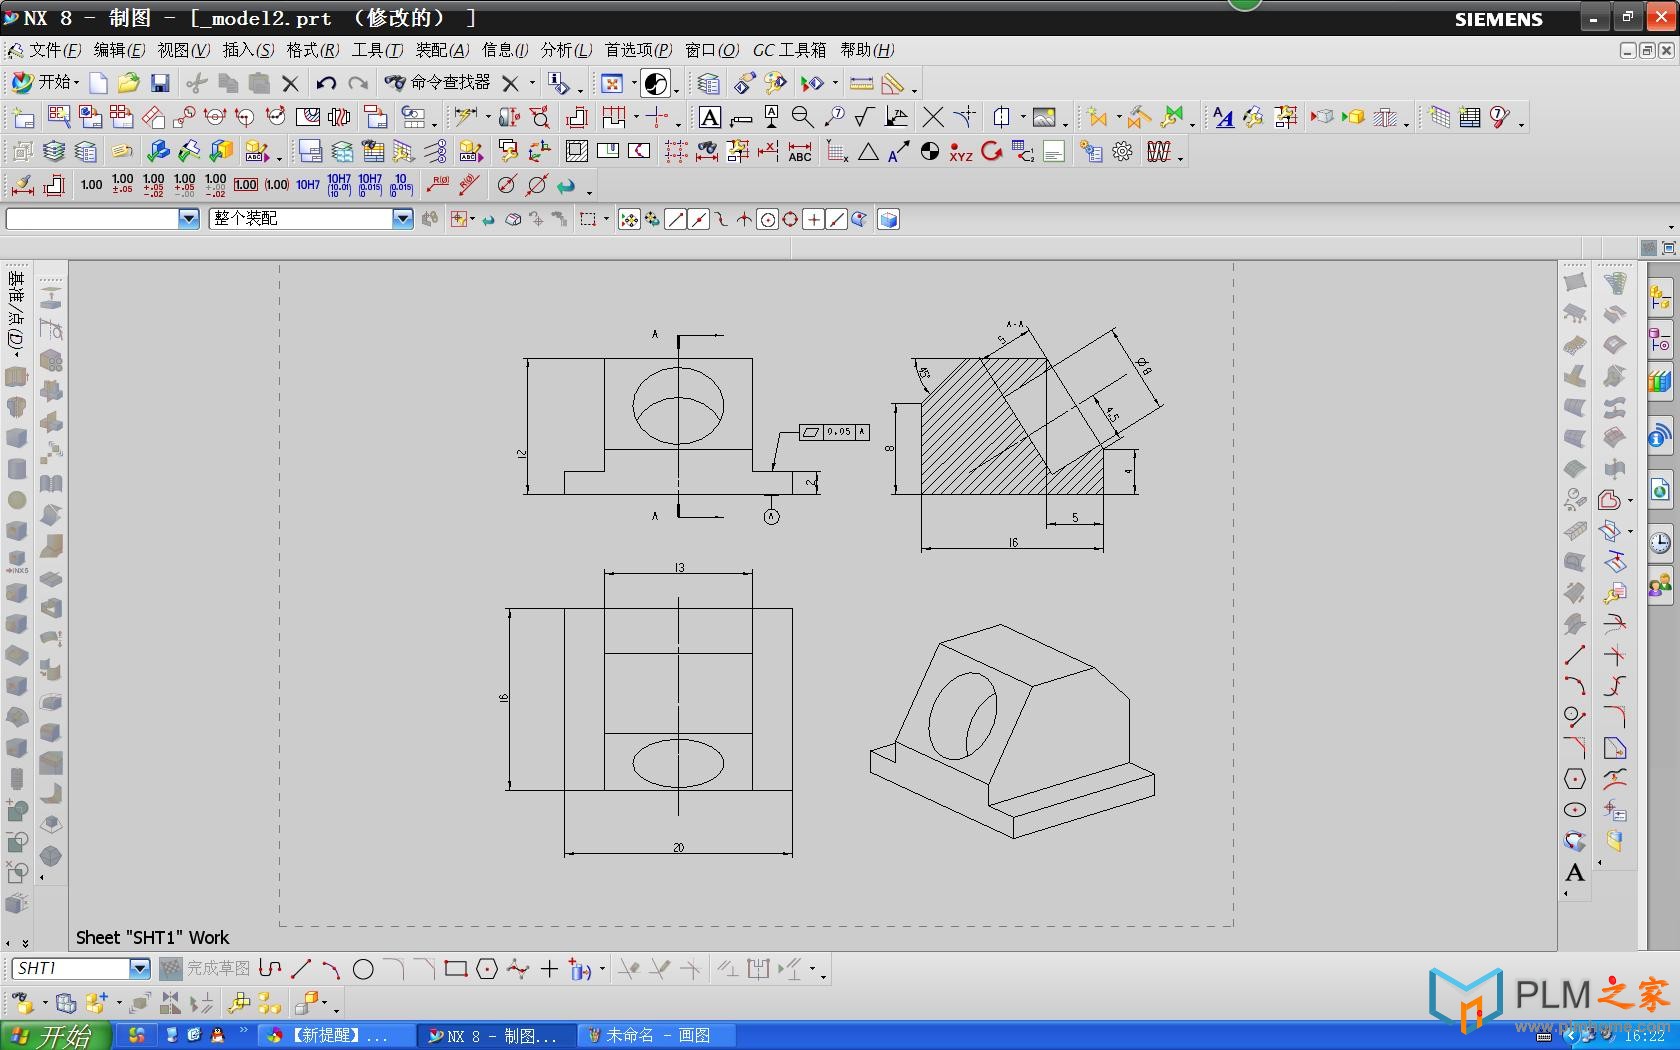Open the 命令查找器 command finder
The height and width of the screenshot is (1050, 1680).
(x=438, y=83)
